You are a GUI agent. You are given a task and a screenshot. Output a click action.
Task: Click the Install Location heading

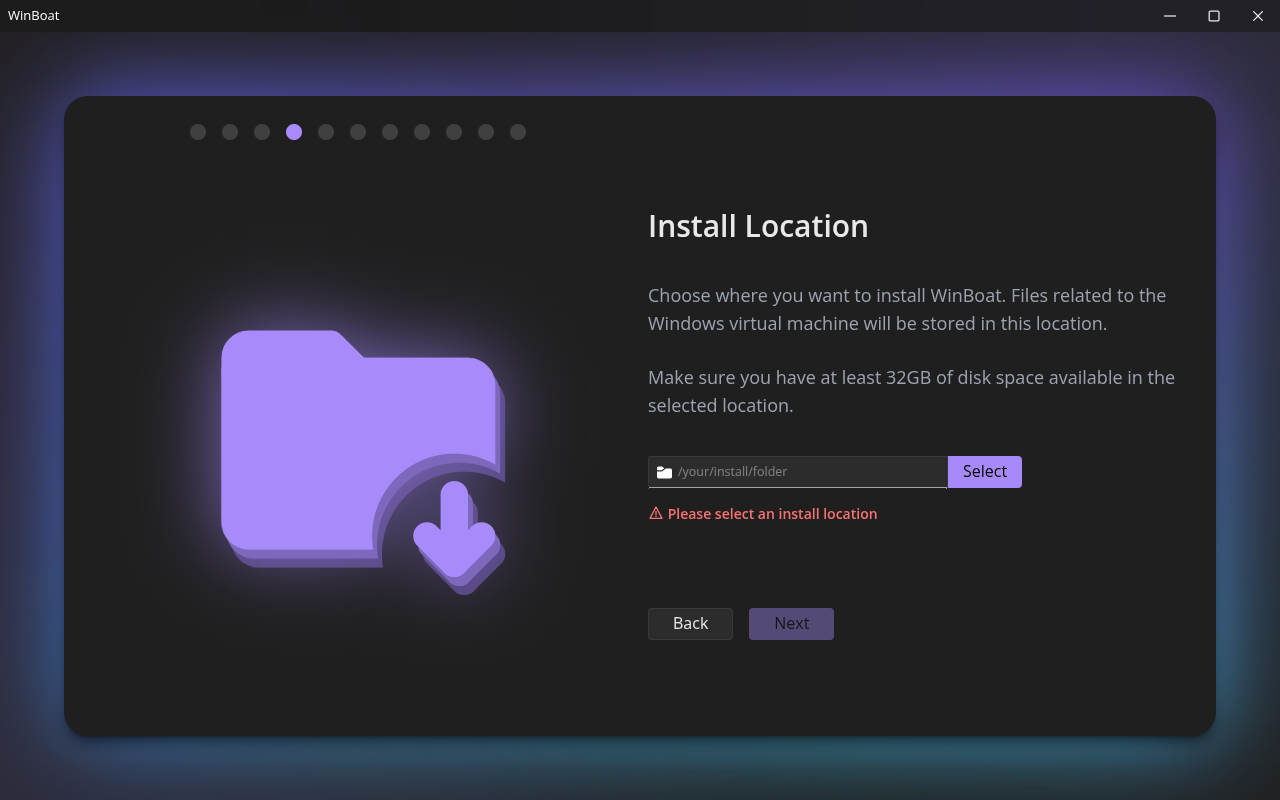click(x=758, y=226)
